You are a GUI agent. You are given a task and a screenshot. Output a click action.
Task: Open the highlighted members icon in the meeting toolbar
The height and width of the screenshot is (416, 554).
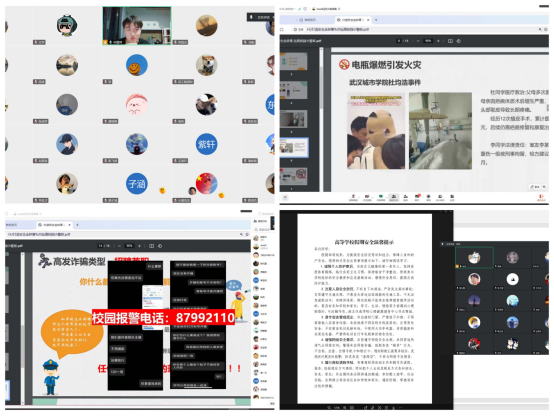point(394,197)
